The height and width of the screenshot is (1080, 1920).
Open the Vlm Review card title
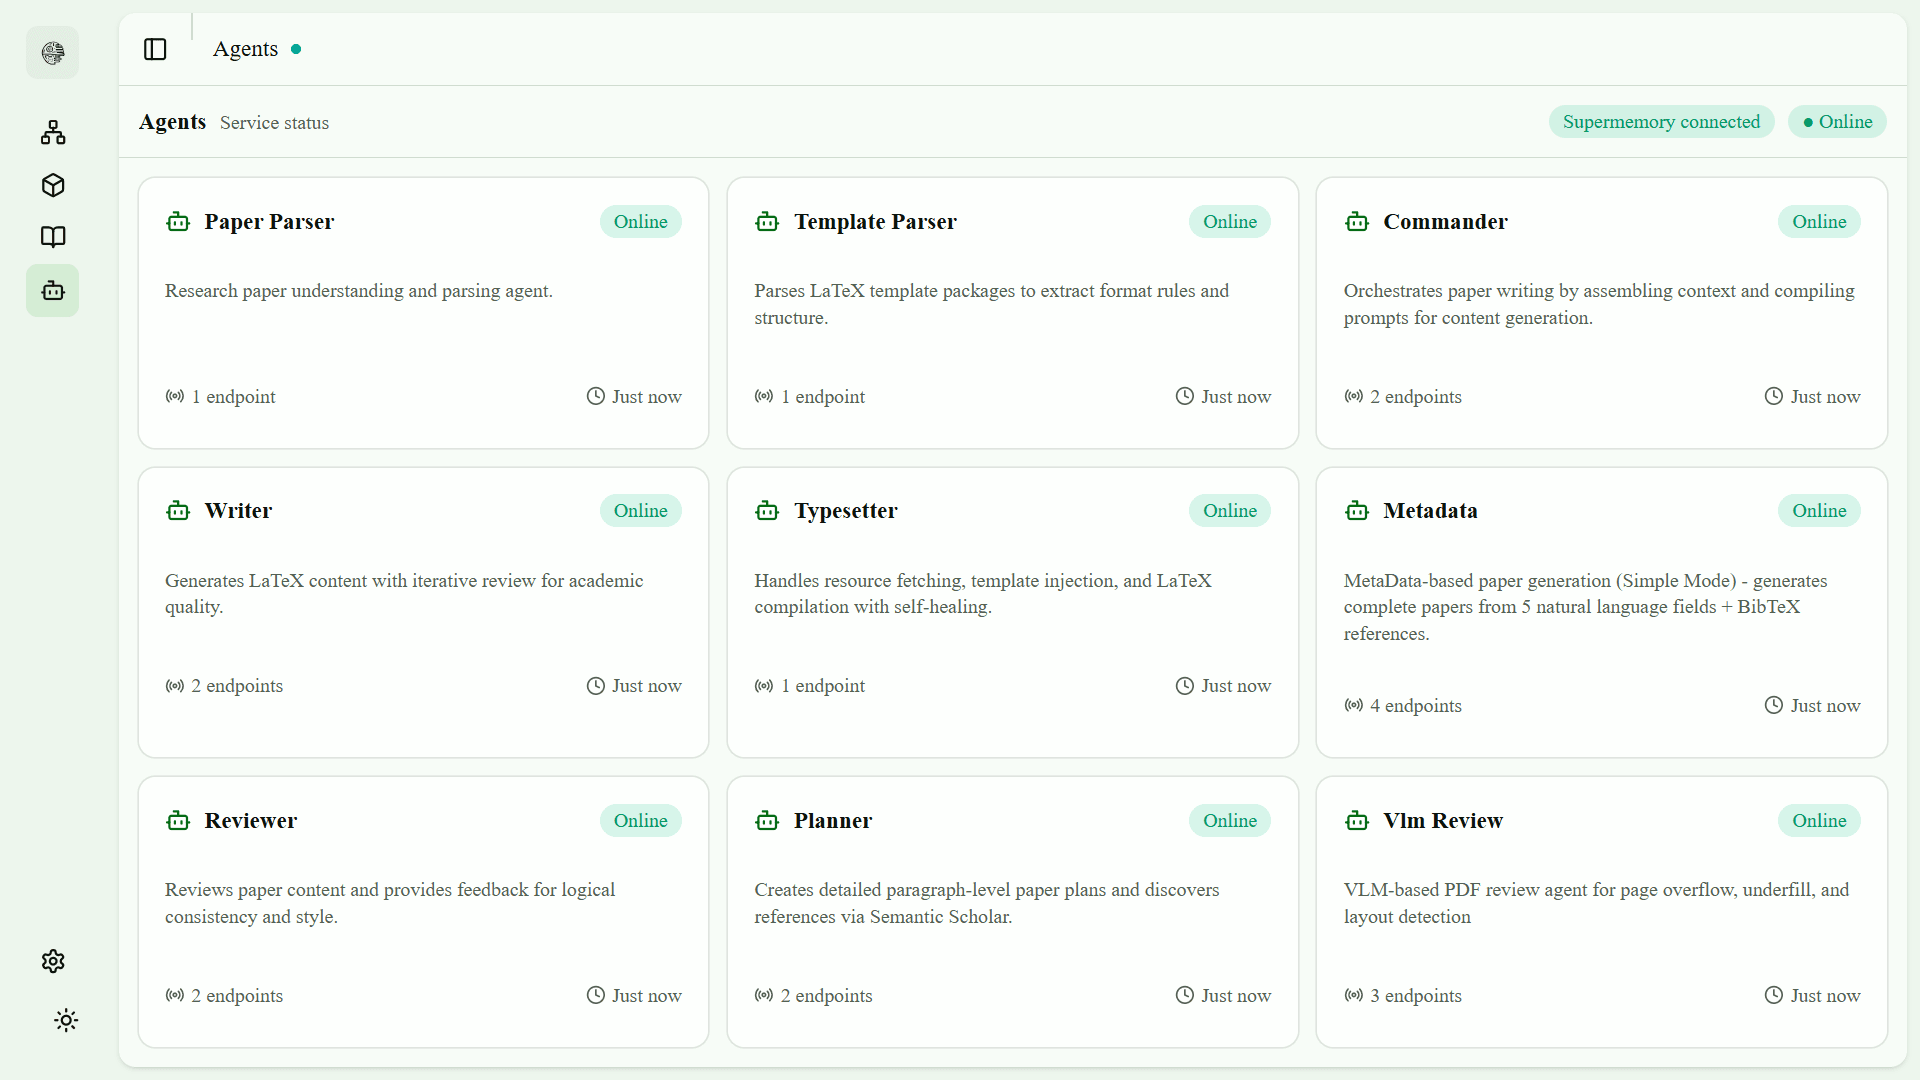1443,821
